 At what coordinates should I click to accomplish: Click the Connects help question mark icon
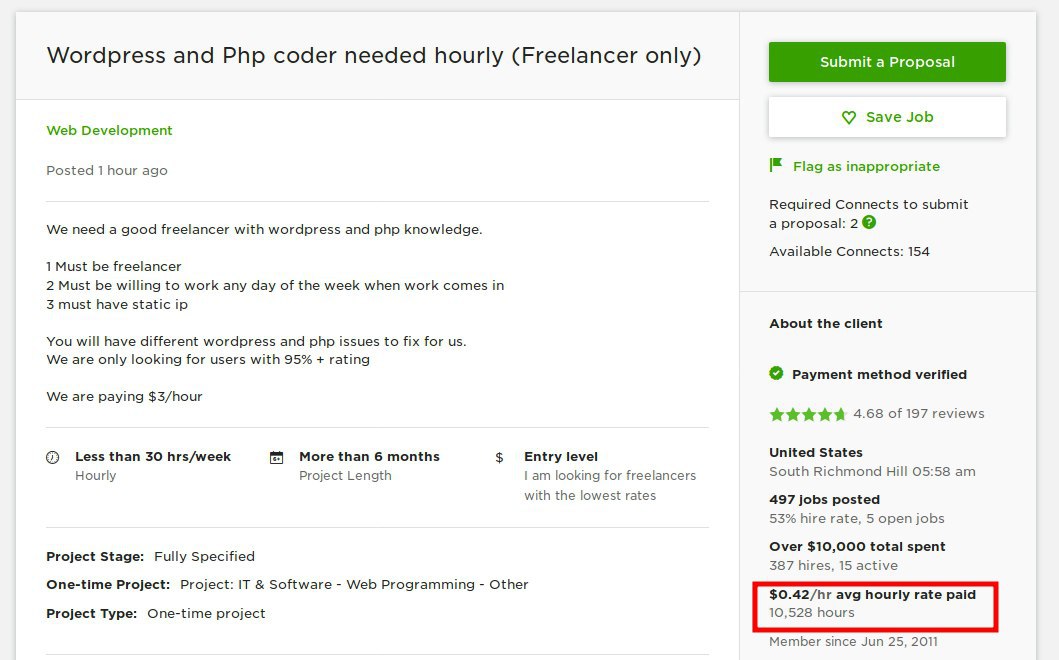[869, 223]
